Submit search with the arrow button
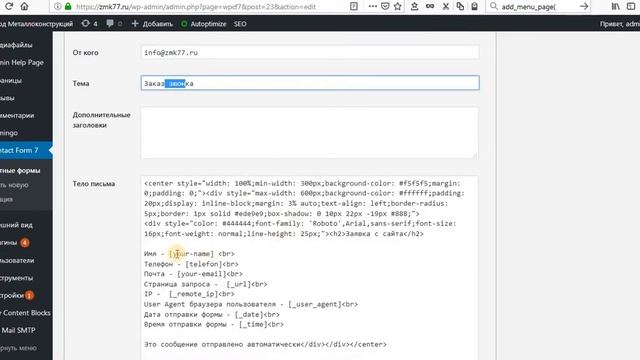 (x=584, y=6)
